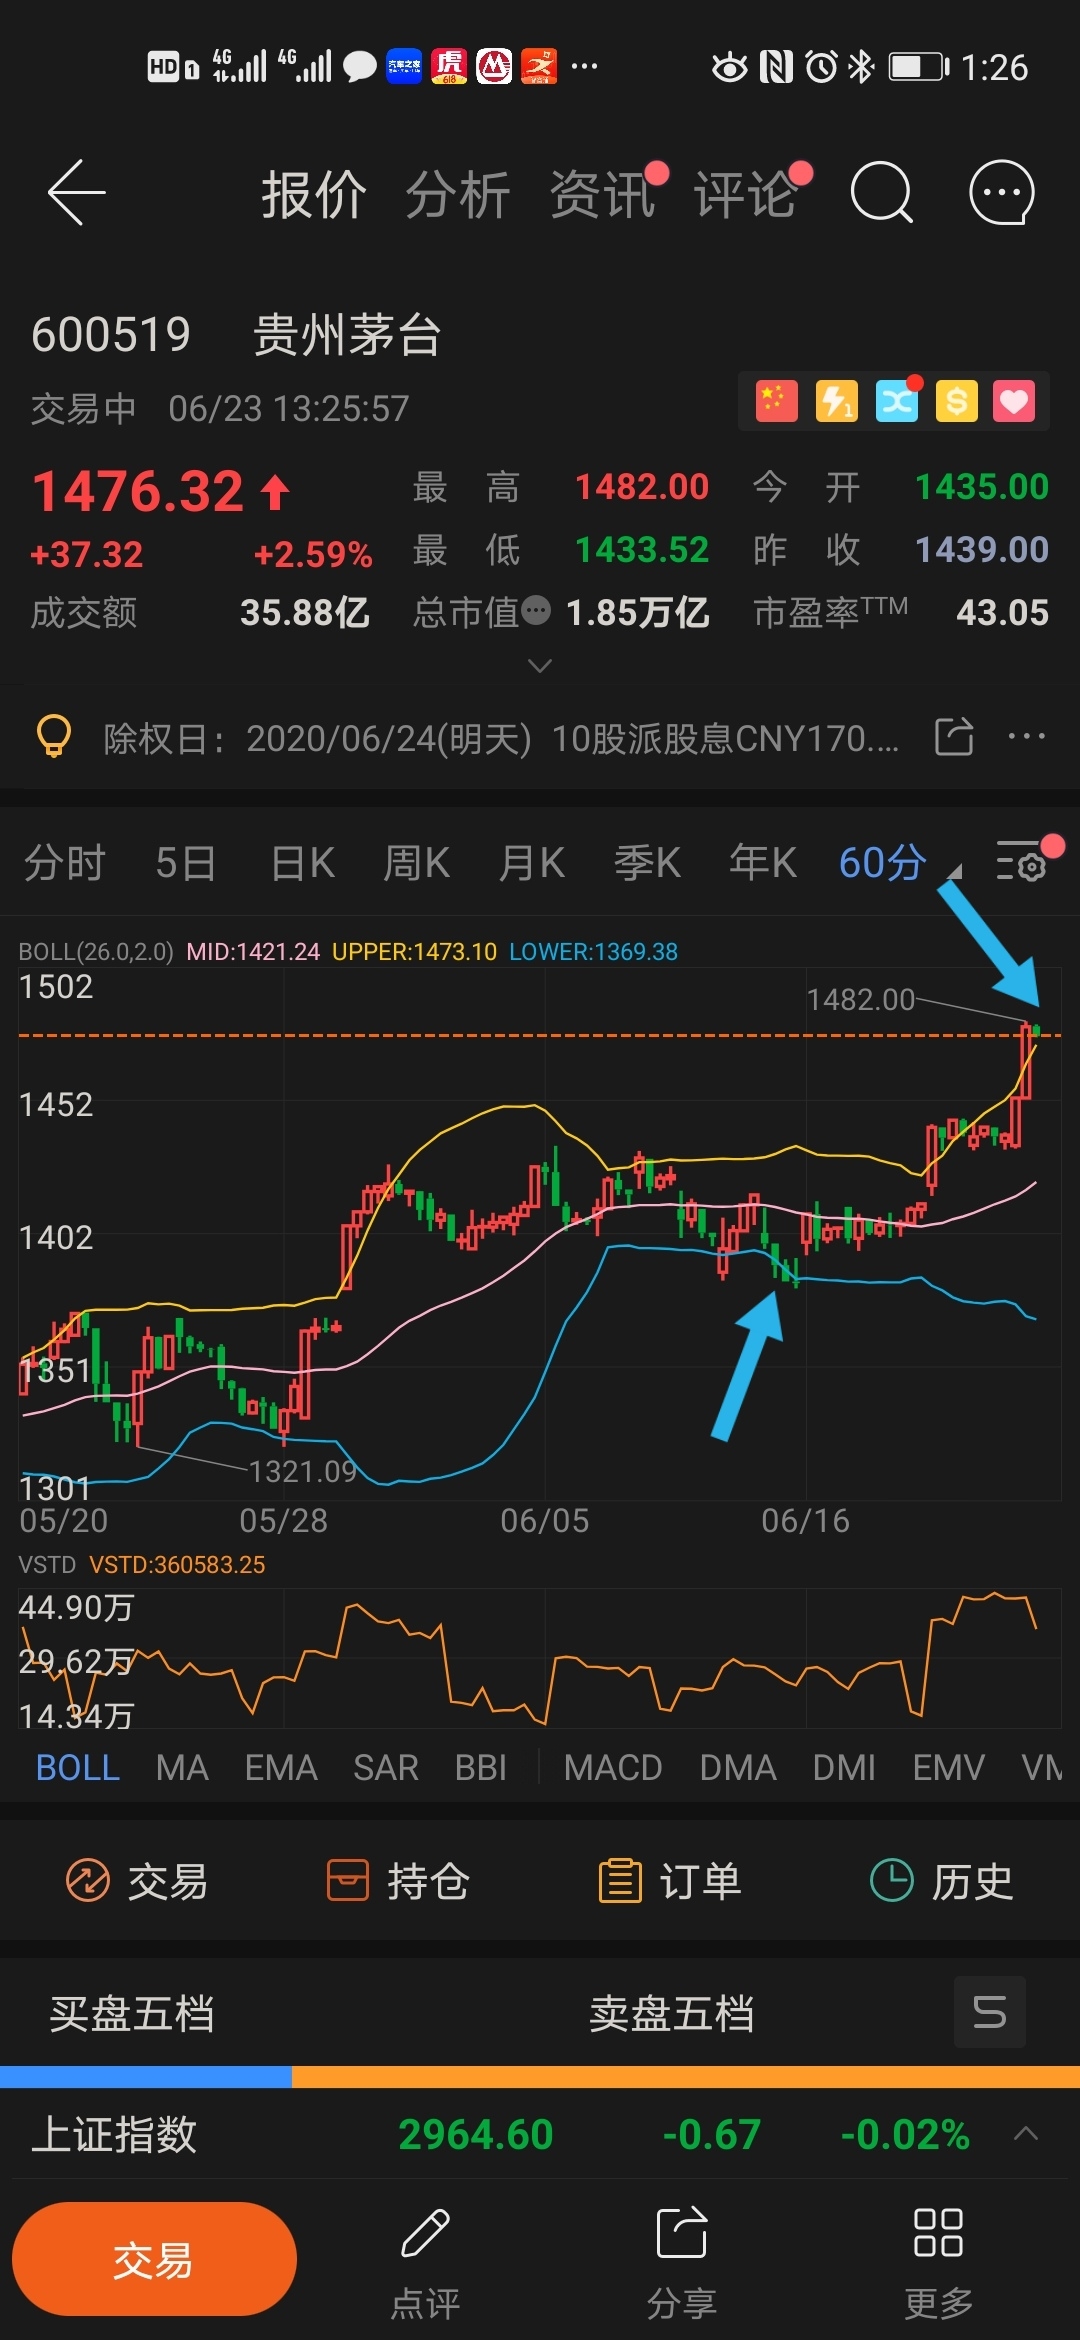
Task: Tap the 市盈率 43.05 value
Action: coord(1002,612)
